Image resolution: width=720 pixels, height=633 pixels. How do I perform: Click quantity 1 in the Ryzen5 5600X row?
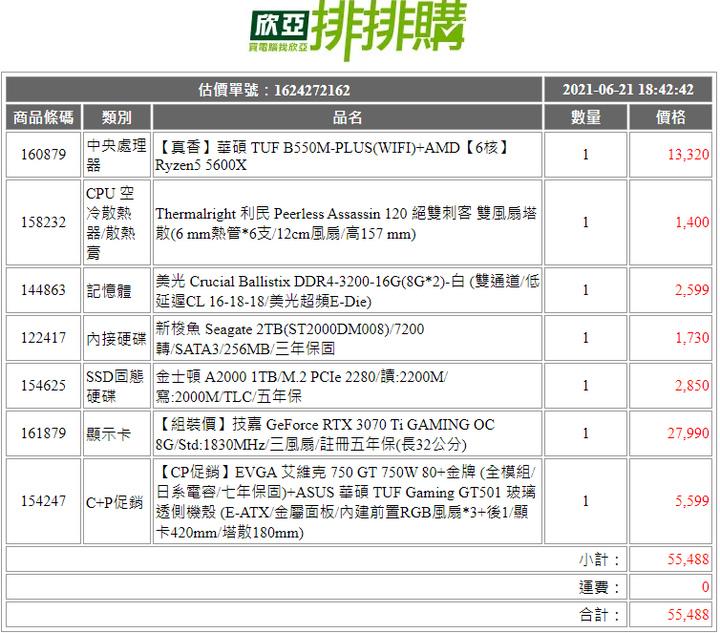[585, 155]
